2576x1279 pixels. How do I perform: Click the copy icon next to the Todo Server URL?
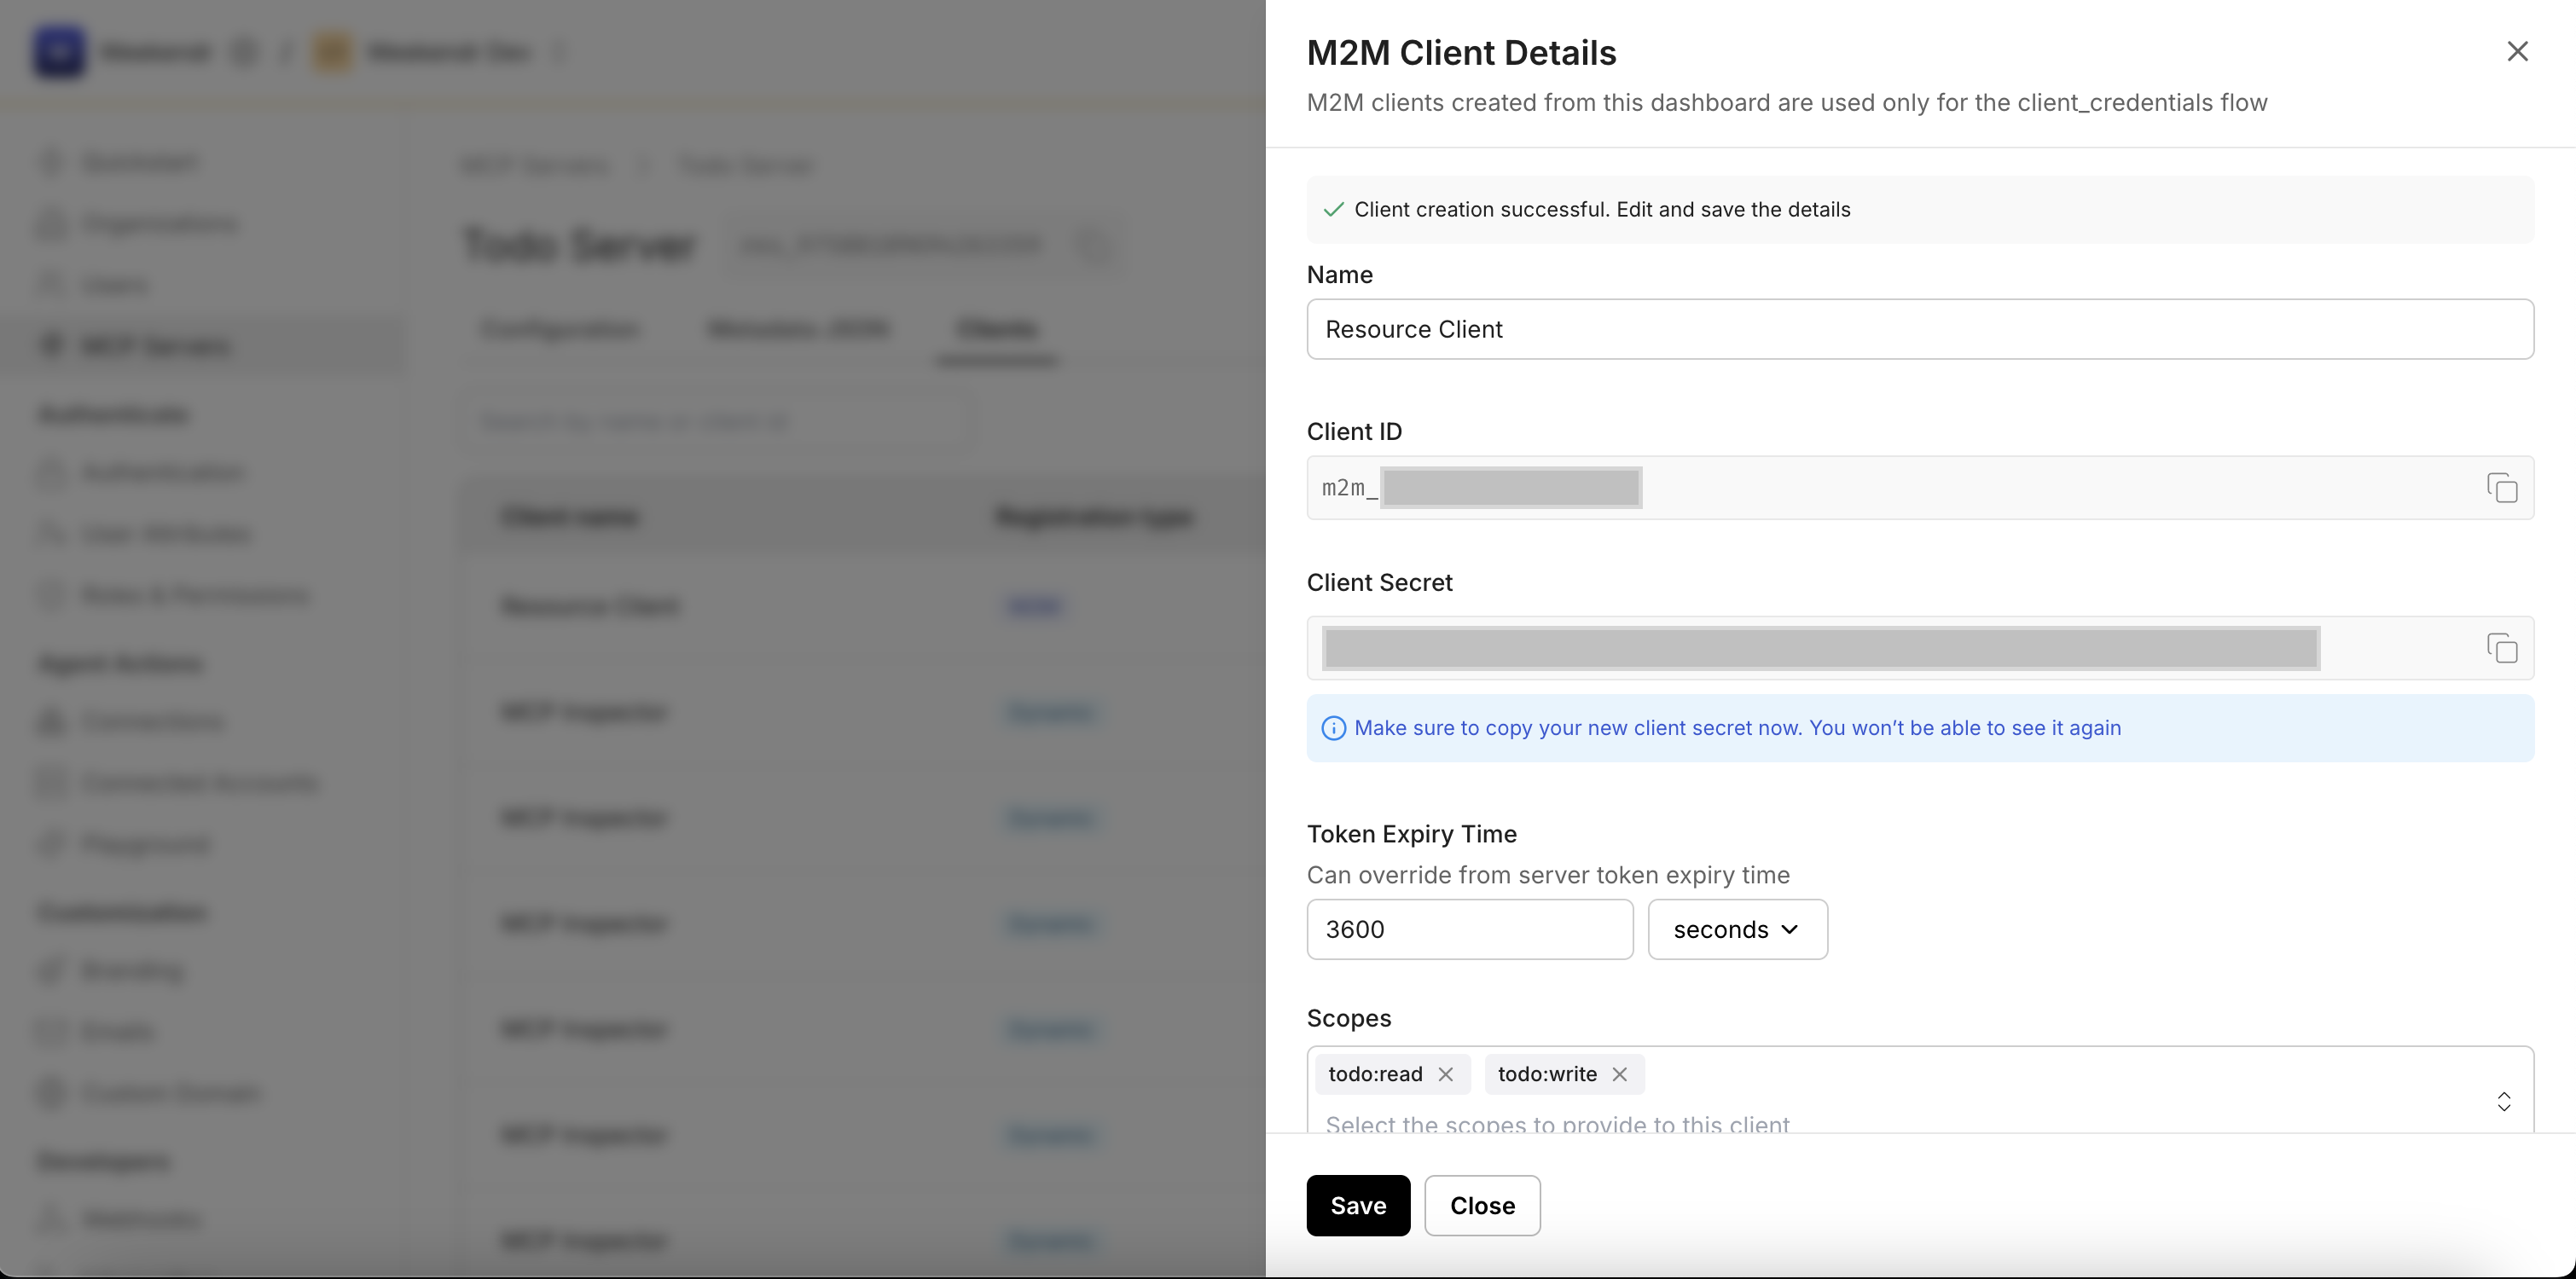(x=1093, y=244)
